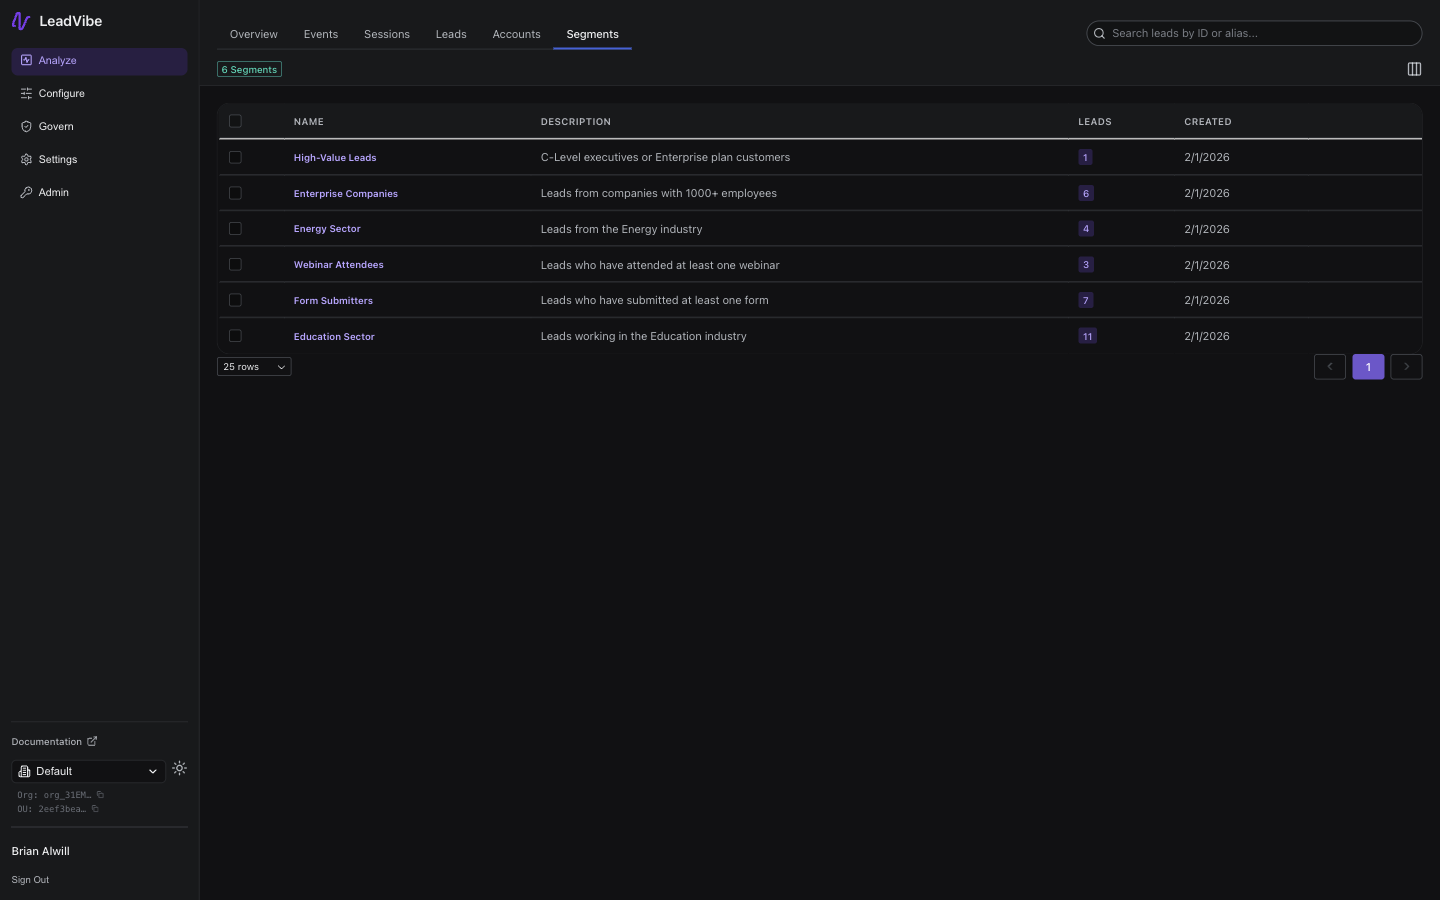Open Settings via the gear icon
This screenshot has width=1440, height=900.
click(26, 159)
